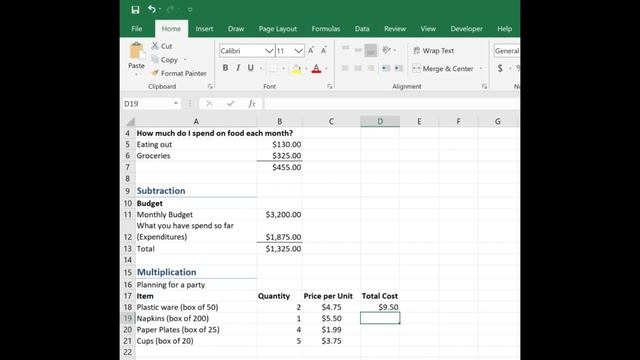Select Top Align icon

345,50
